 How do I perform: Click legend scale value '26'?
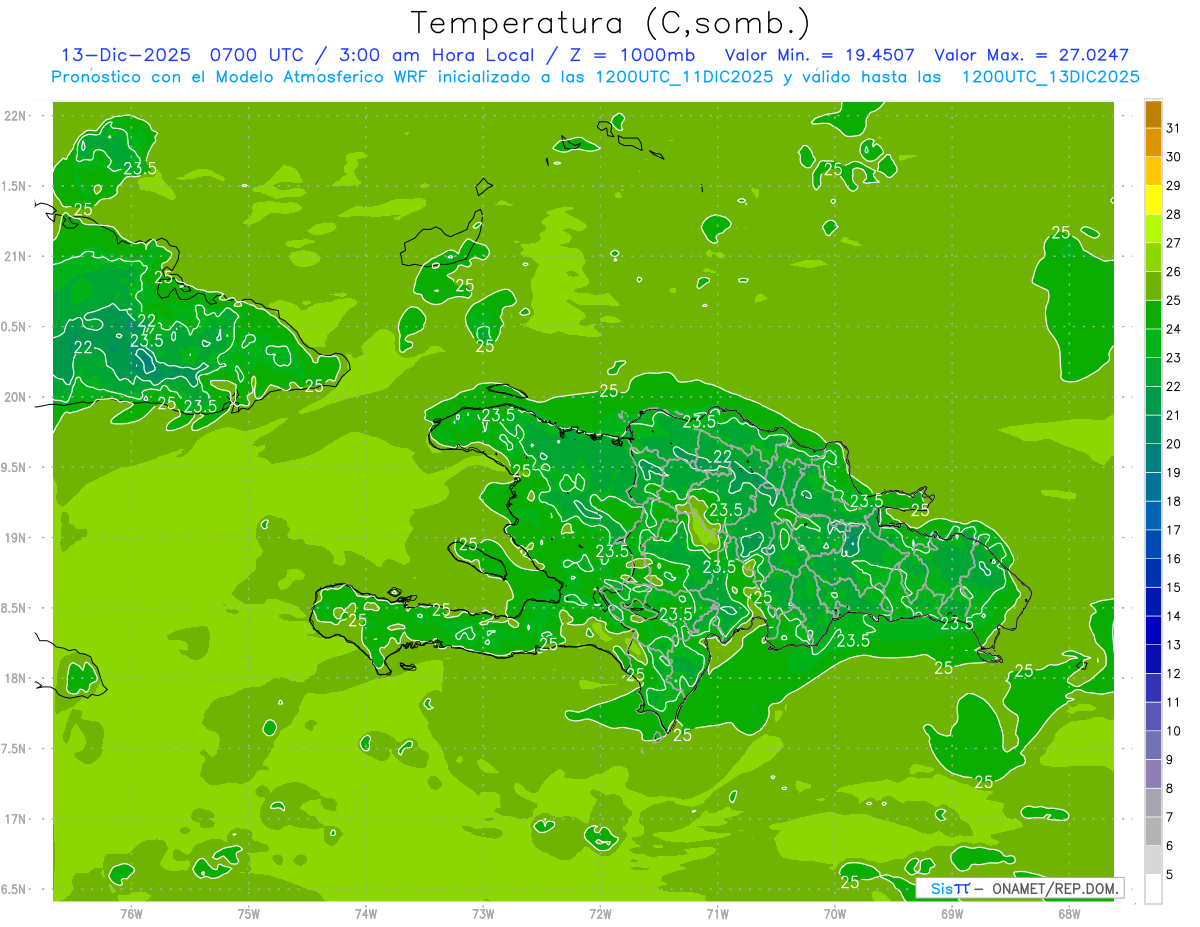click(1174, 272)
